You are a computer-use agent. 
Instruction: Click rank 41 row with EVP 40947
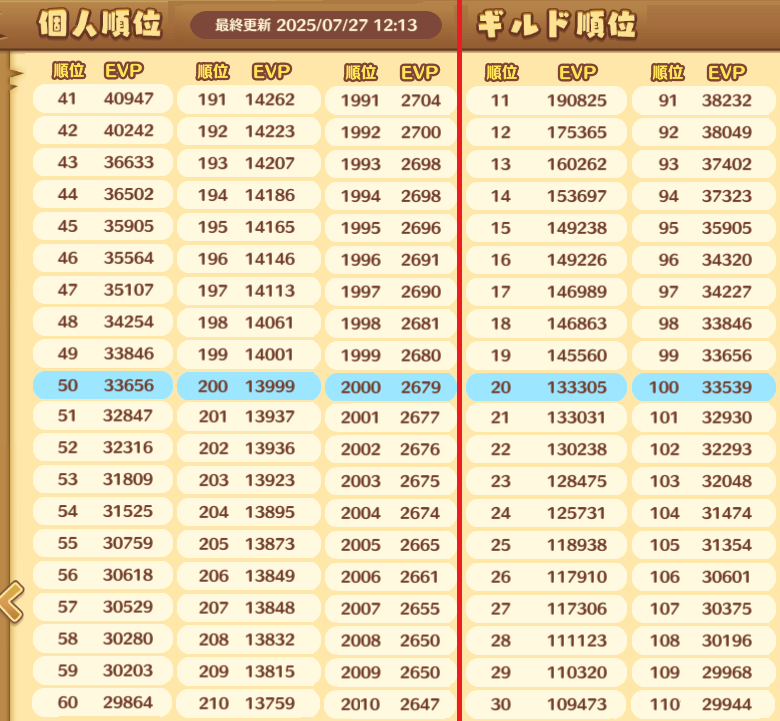pos(103,99)
